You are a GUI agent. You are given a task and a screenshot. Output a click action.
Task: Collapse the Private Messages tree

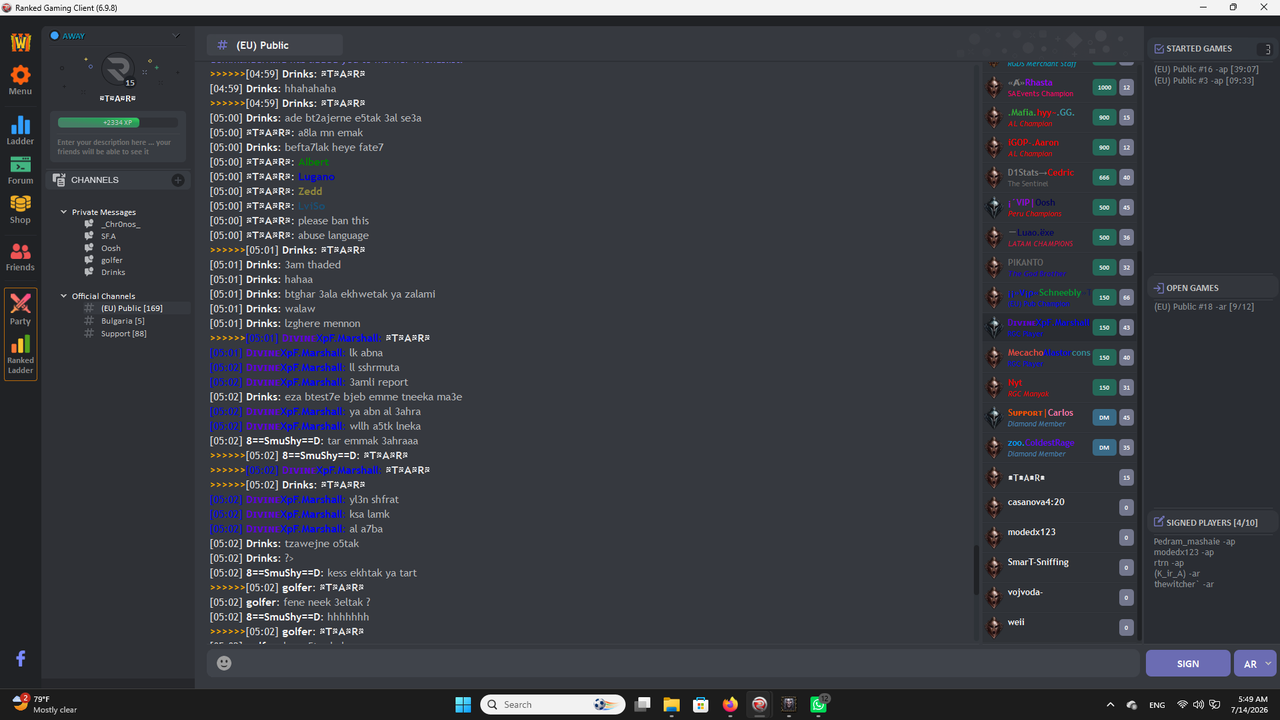coord(64,212)
